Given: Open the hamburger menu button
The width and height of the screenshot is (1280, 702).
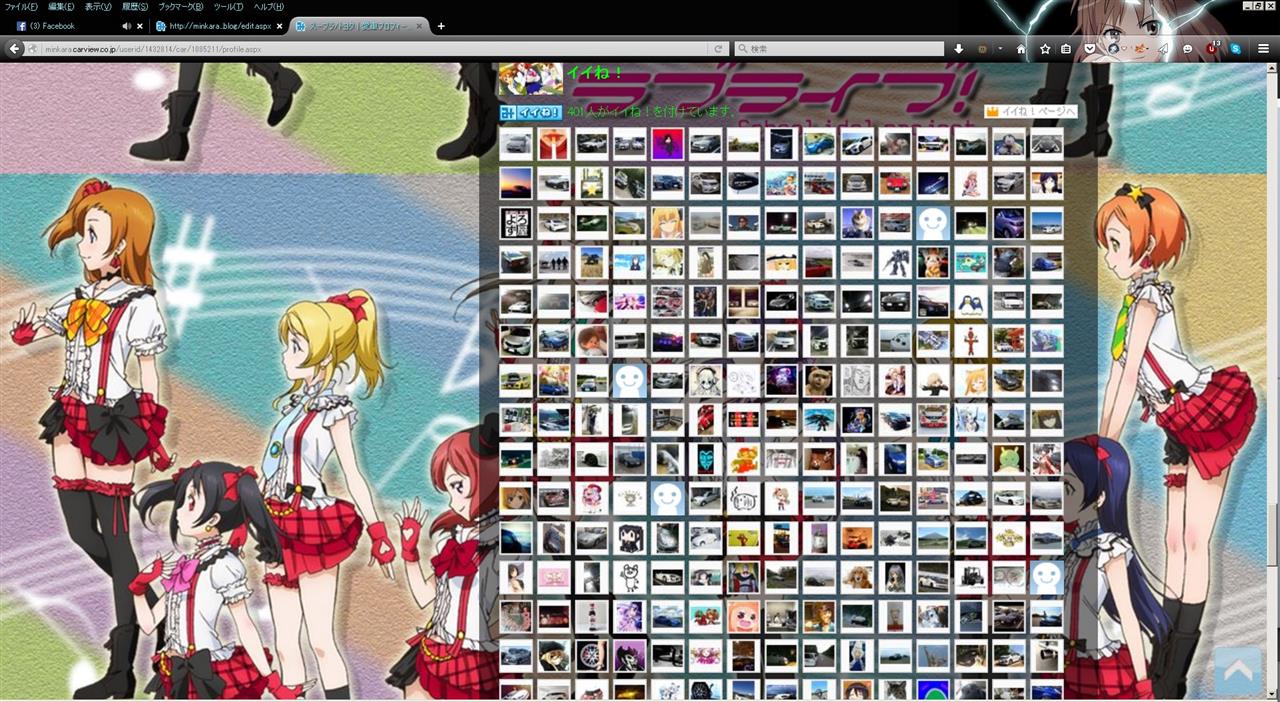Looking at the screenshot, I should (1263, 48).
